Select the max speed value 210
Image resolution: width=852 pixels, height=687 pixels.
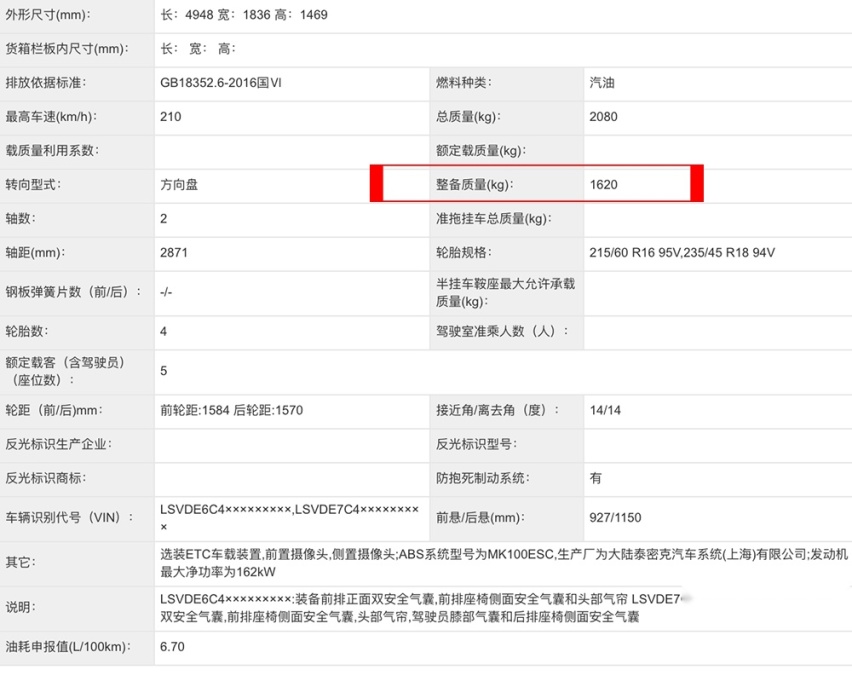point(171,117)
